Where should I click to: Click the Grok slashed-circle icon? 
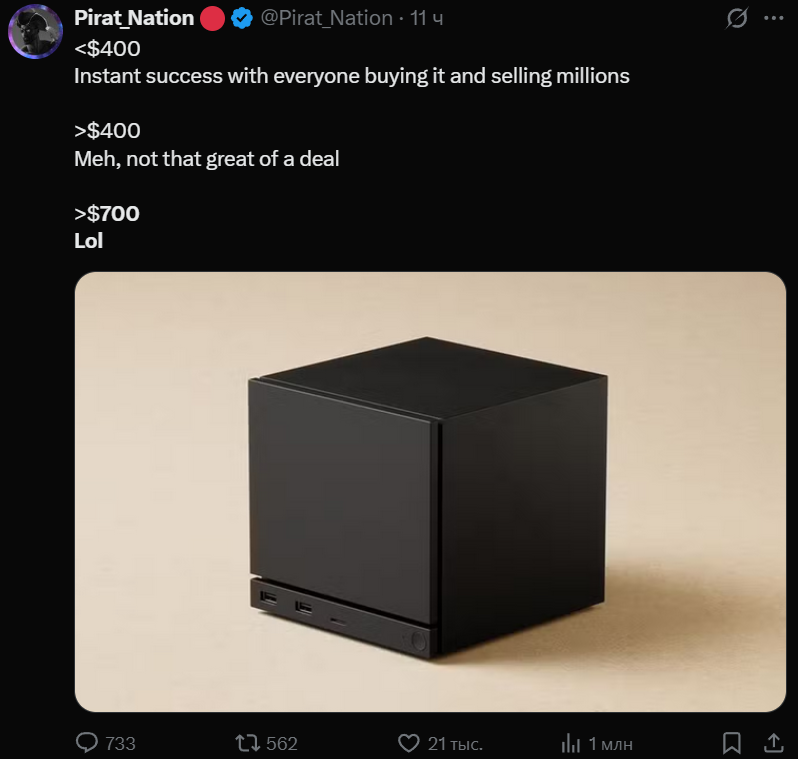pos(737,18)
